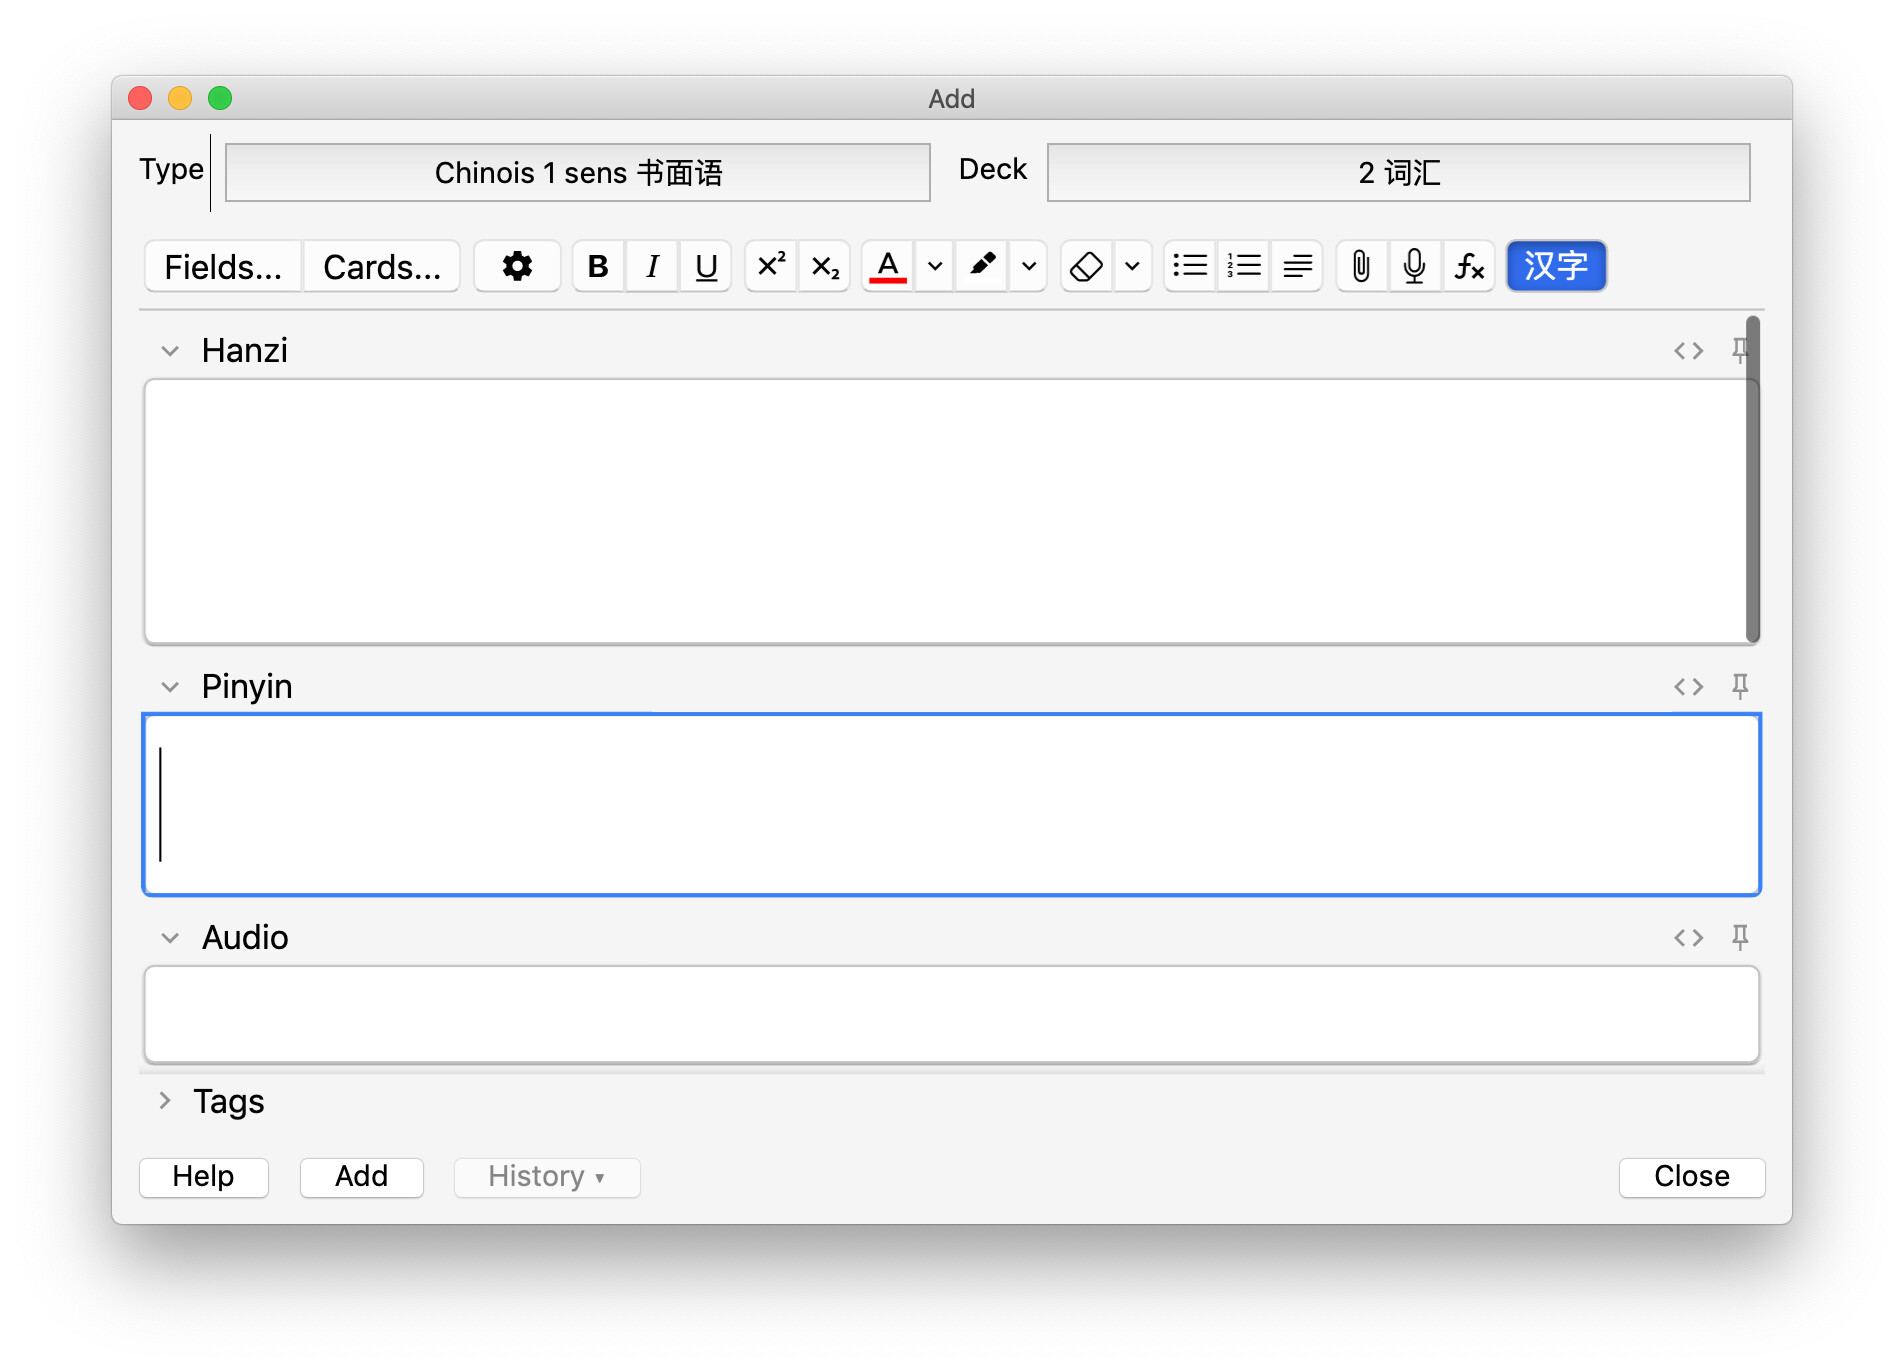The width and height of the screenshot is (1904, 1372).
Task: Click the paperclip attach file icon
Action: pyautogui.click(x=1361, y=266)
